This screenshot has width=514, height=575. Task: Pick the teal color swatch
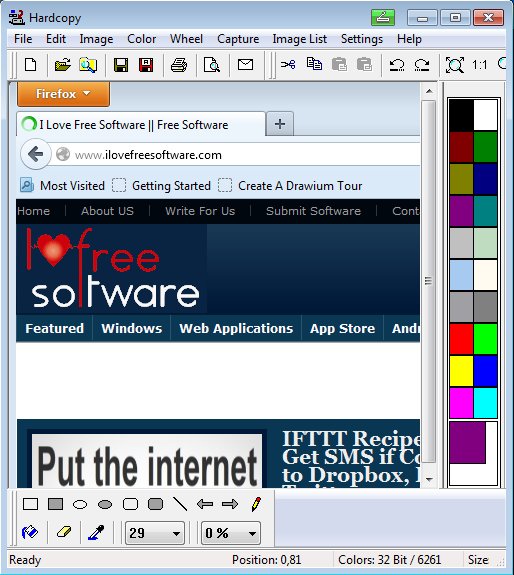485,211
